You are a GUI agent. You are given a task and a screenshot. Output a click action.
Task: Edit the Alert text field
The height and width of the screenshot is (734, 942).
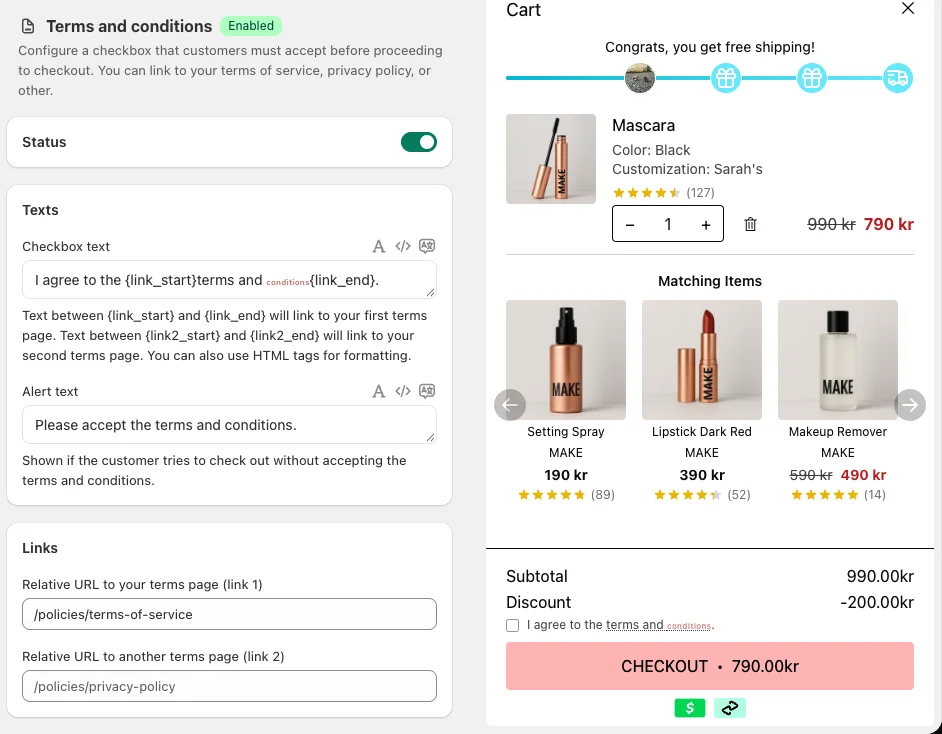[x=229, y=425]
